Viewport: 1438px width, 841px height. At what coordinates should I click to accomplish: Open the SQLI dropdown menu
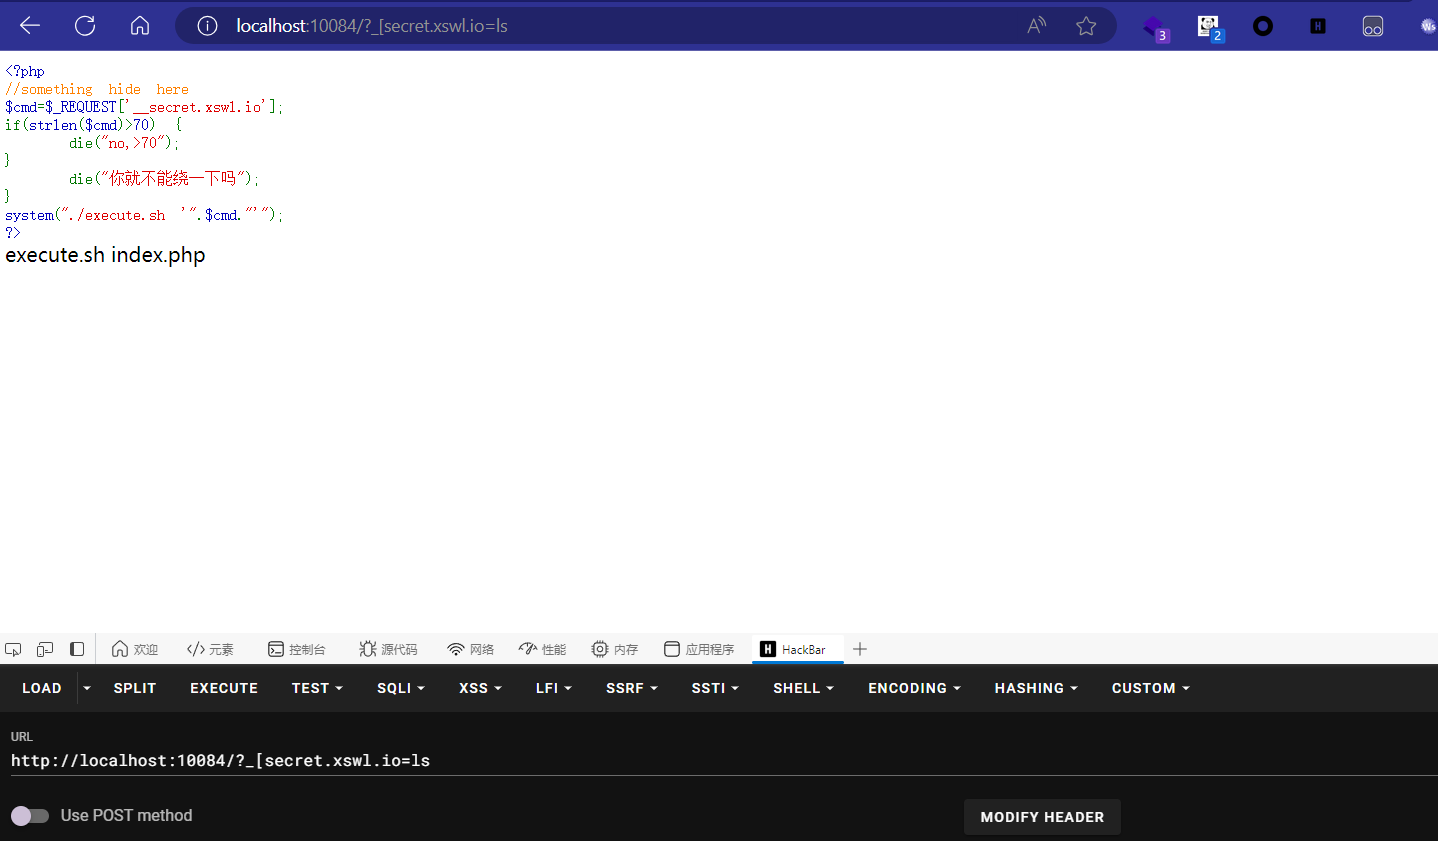[x=401, y=688]
